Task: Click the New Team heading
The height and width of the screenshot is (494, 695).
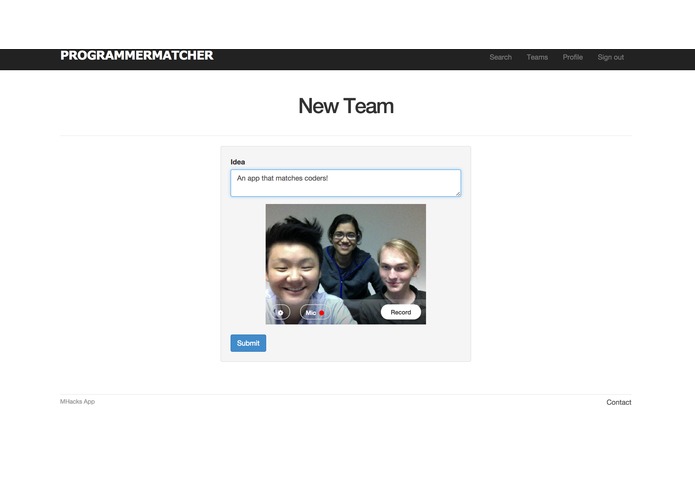Action: (346, 106)
